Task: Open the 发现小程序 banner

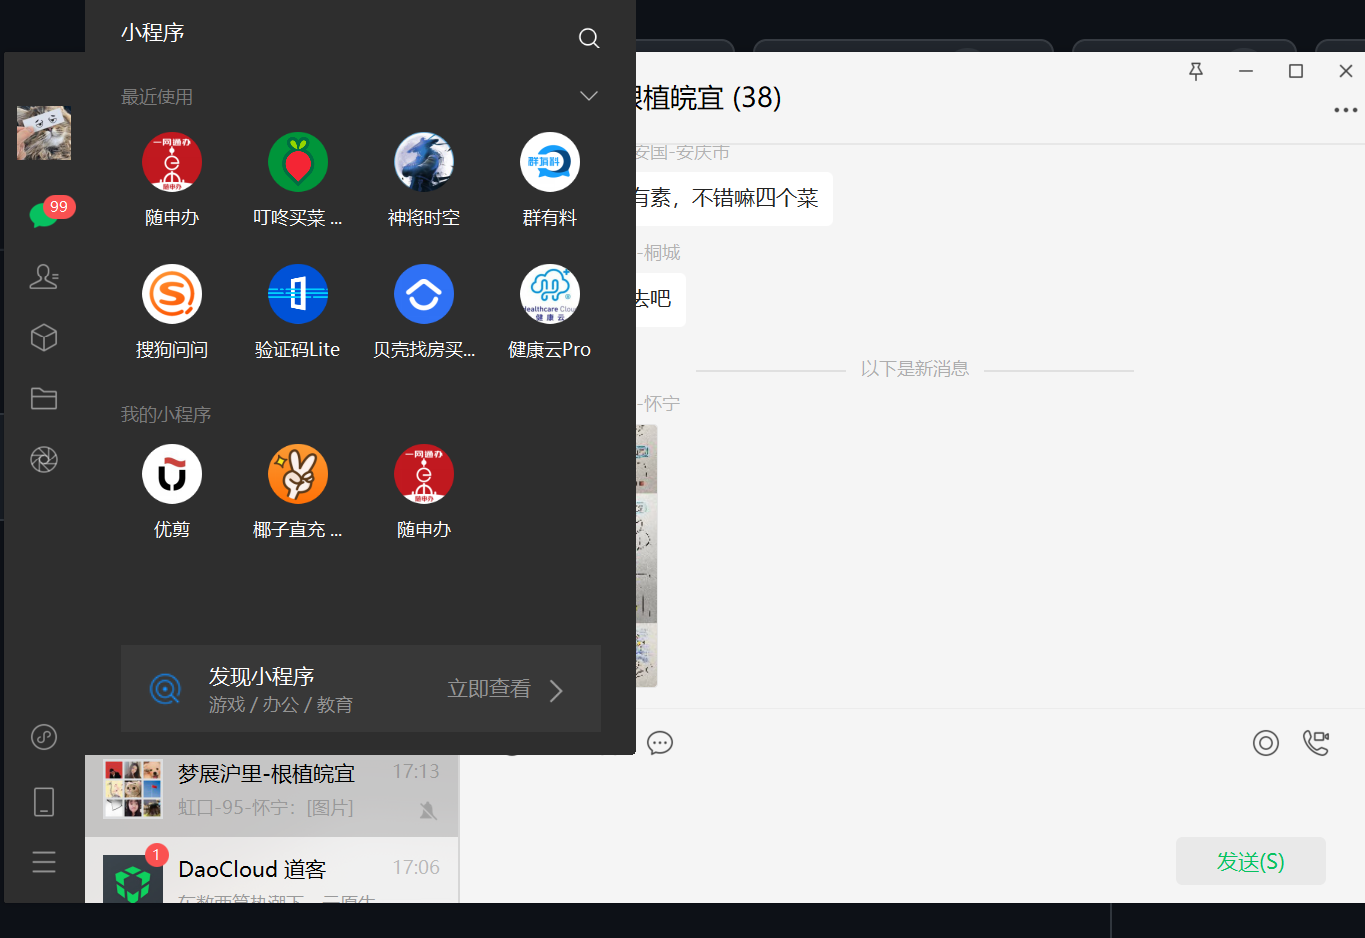Action: coord(361,688)
